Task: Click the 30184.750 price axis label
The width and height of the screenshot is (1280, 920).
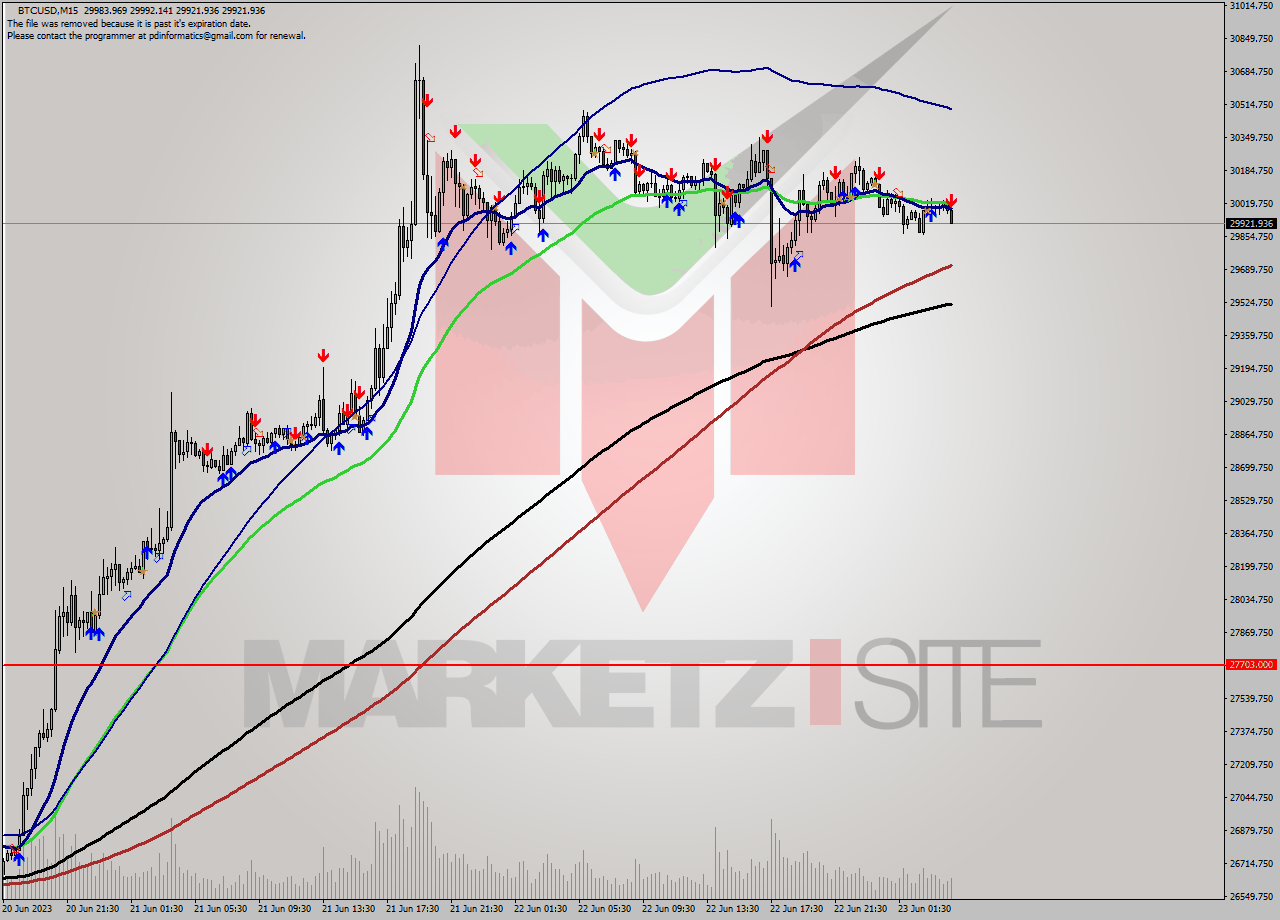Action: [1251, 171]
